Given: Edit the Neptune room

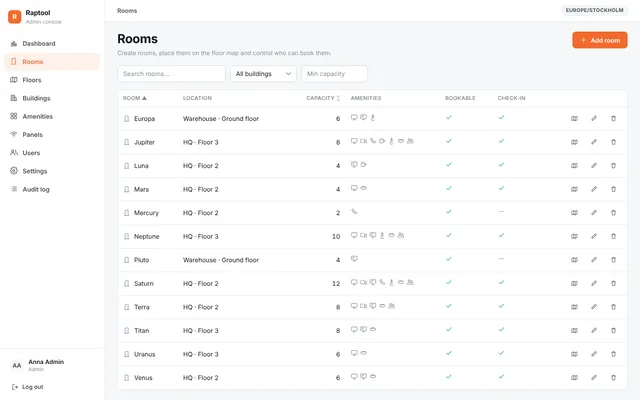Looking at the screenshot, I should coord(594,236).
